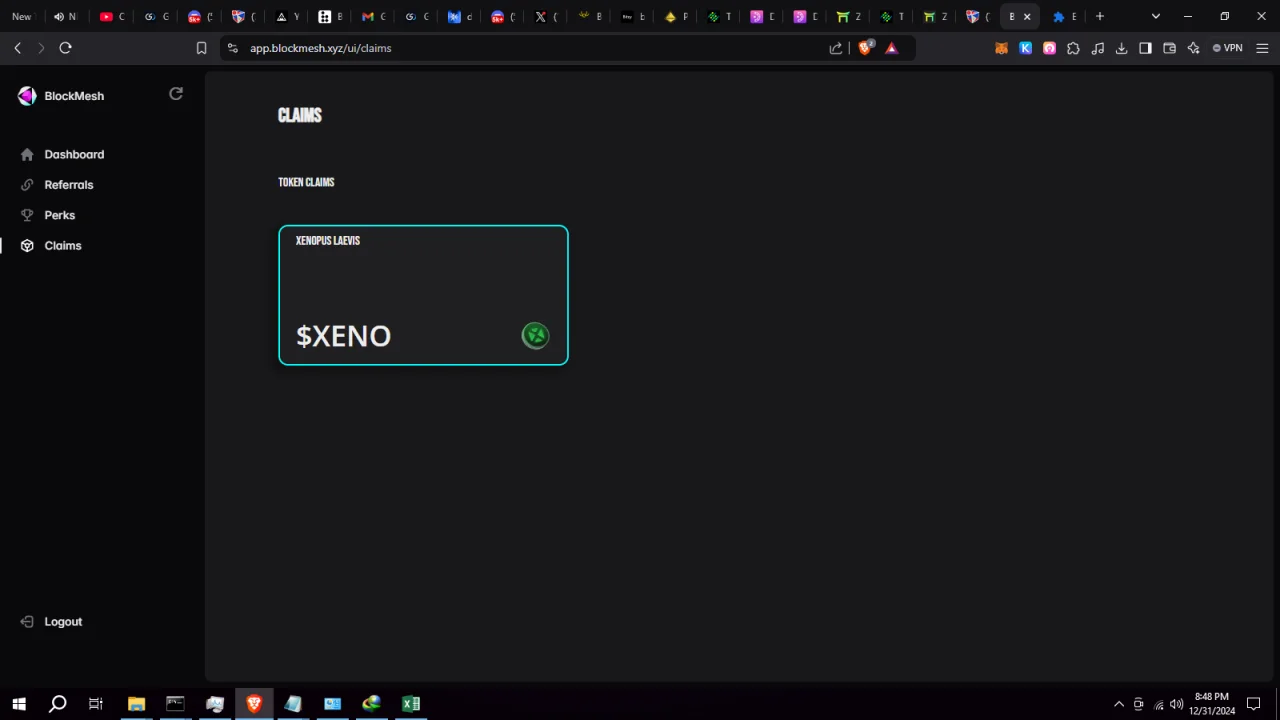Open Windows taskbar search
Image resolution: width=1280 pixels, height=720 pixels.
click(x=58, y=704)
